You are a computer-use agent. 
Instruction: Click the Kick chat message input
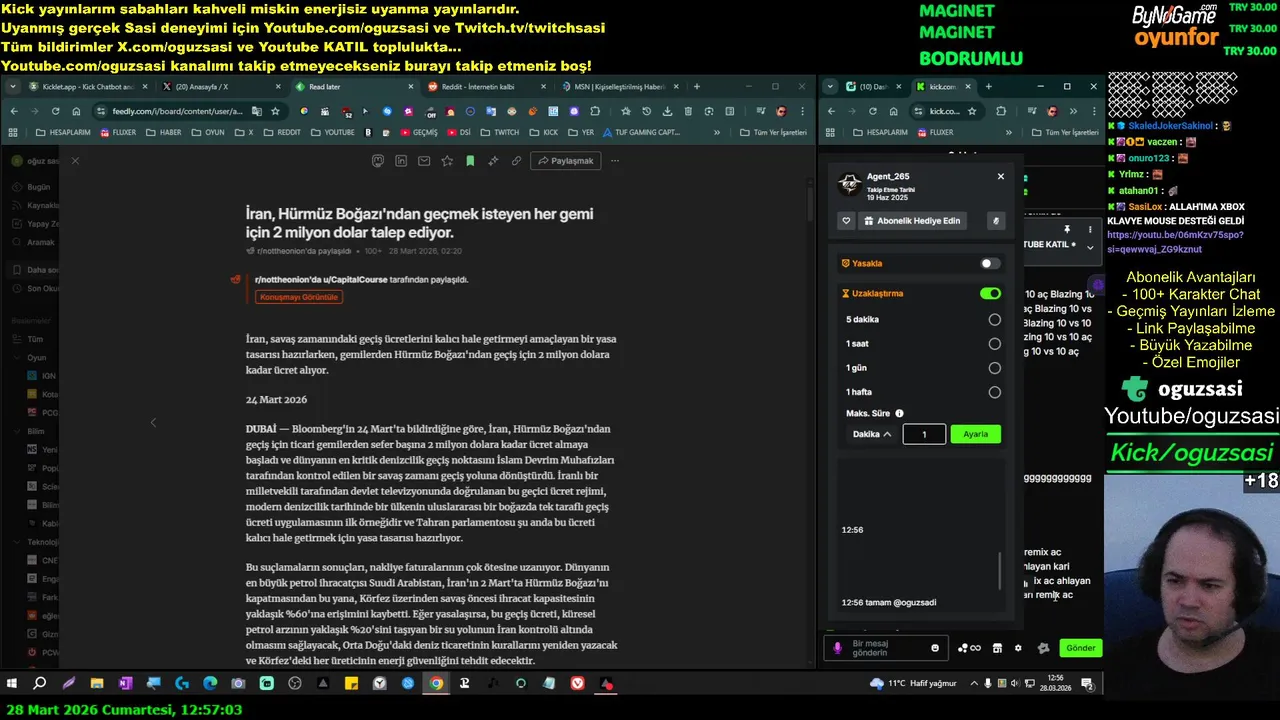[x=886, y=648]
